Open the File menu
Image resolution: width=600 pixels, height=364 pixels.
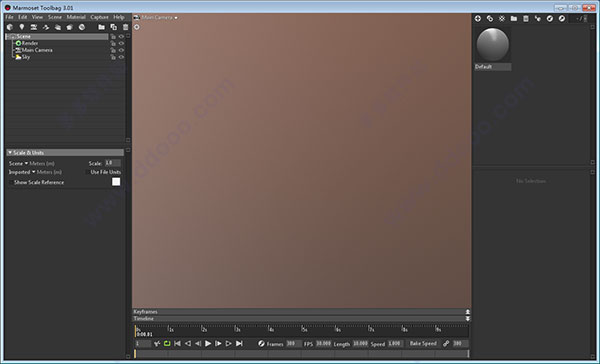[9, 17]
